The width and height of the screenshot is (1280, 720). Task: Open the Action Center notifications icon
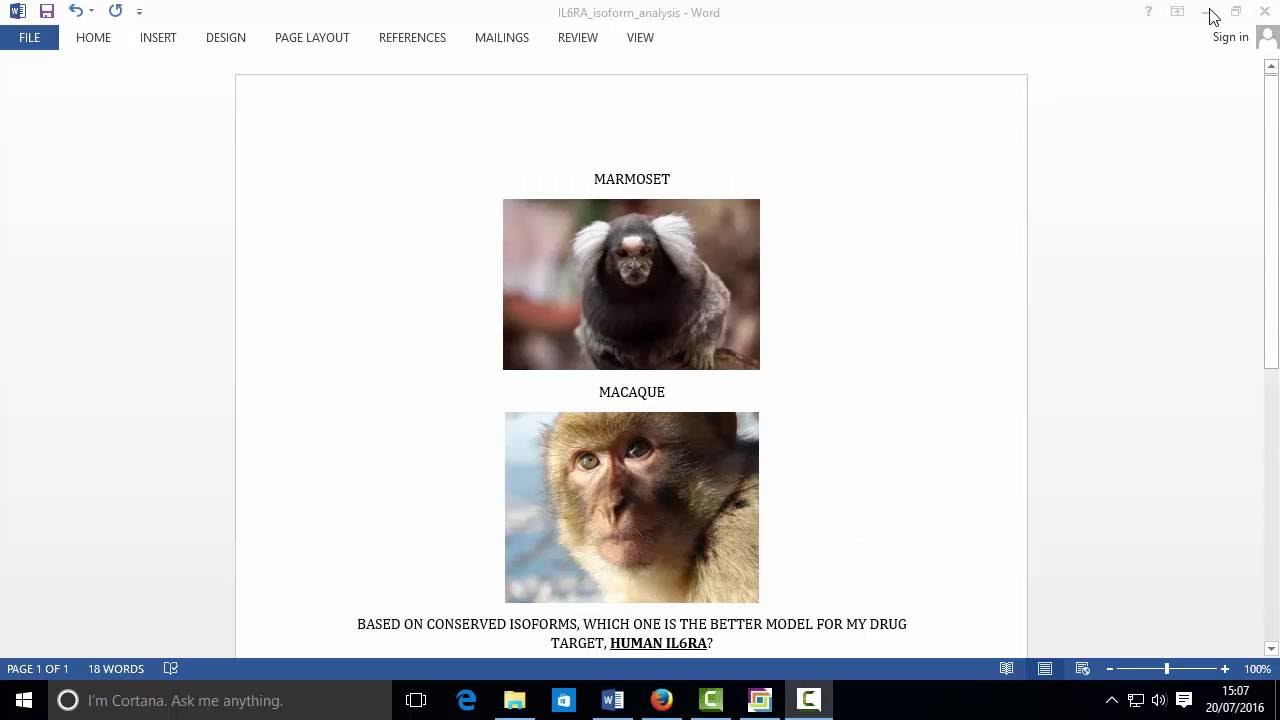(x=1184, y=700)
